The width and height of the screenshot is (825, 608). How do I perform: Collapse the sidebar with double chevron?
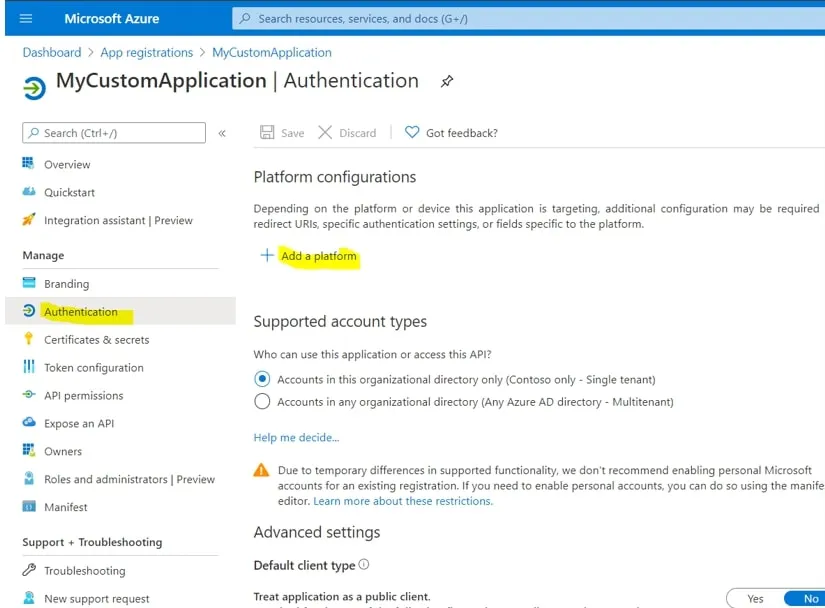[x=222, y=133]
